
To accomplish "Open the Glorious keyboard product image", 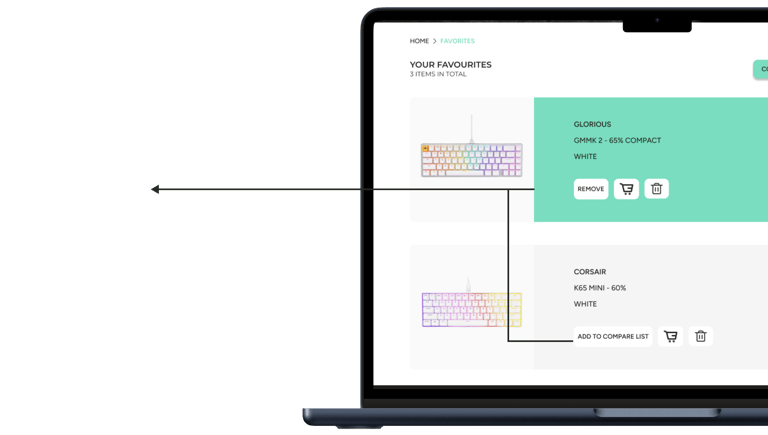I will pyautogui.click(x=472, y=160).
